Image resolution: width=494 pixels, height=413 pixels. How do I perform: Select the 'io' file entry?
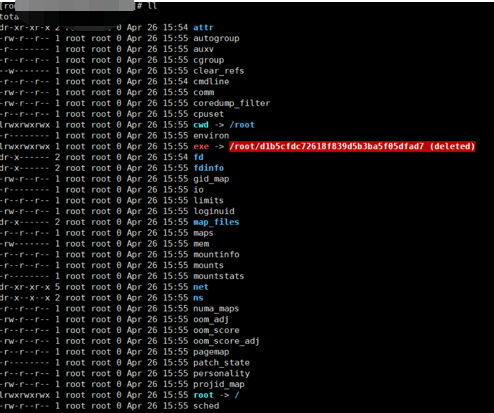pos(198,189)
